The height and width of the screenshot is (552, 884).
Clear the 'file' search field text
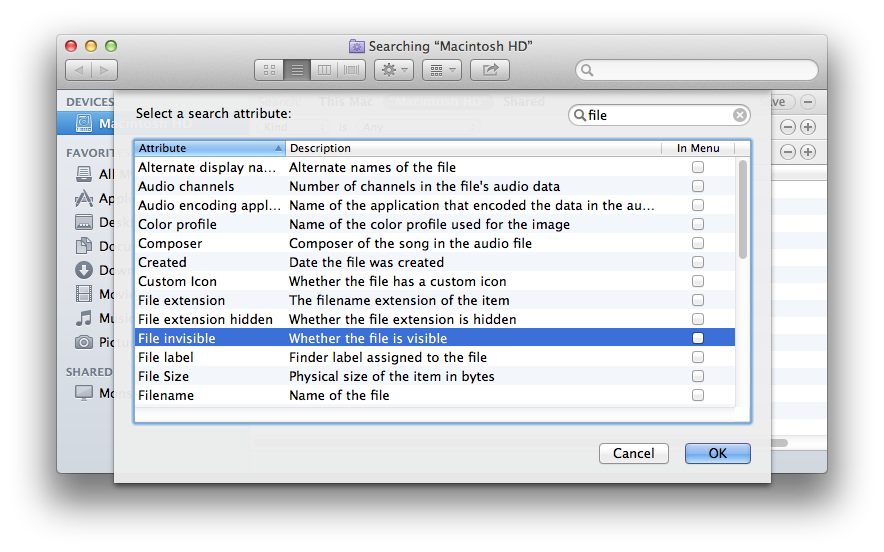pos(740,116)
